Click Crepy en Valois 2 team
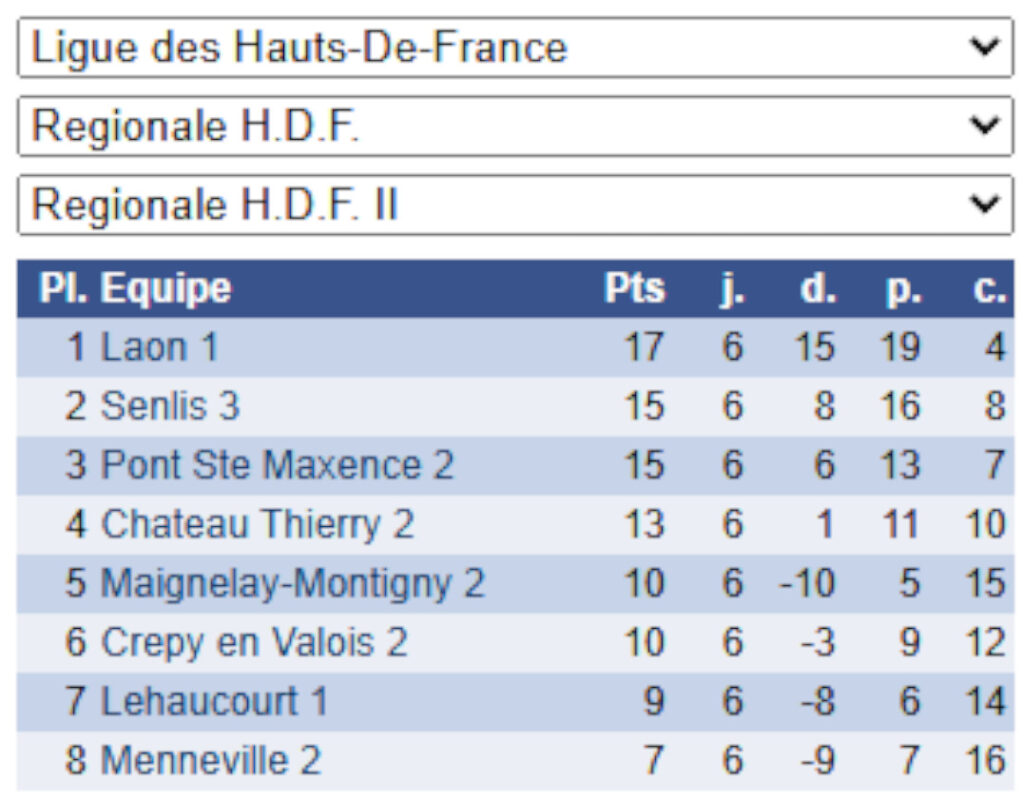This screenshot has width=1024, height=802. pyautogui.click(x=254, y=642)
